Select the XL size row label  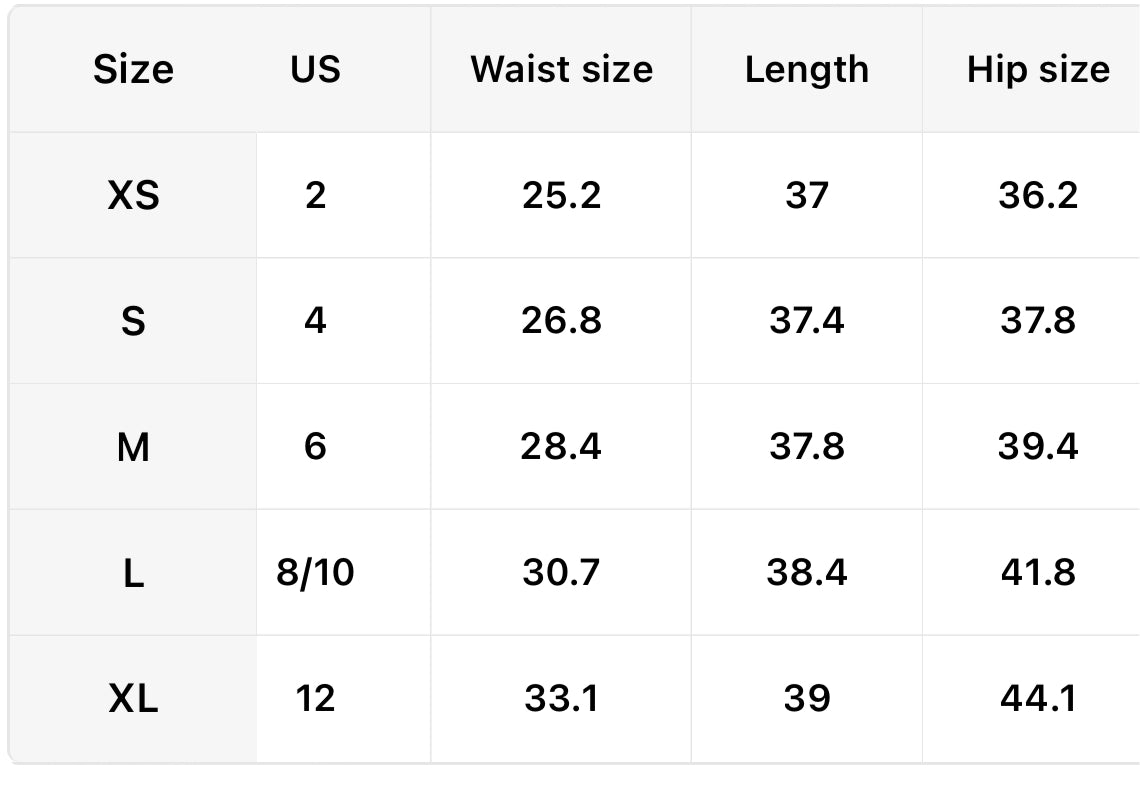point(133,699)
